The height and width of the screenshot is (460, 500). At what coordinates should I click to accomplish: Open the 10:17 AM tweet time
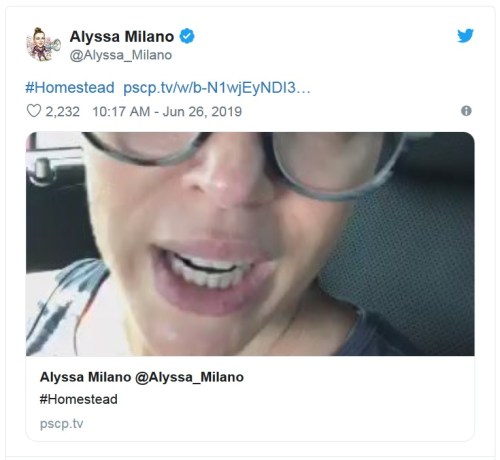(x=121, y=112)
